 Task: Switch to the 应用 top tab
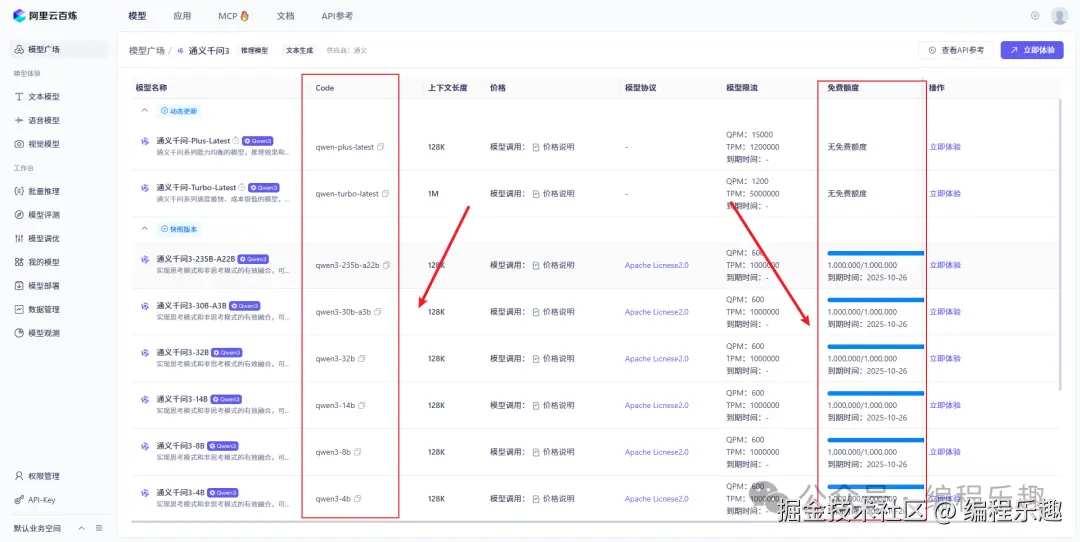182,16
